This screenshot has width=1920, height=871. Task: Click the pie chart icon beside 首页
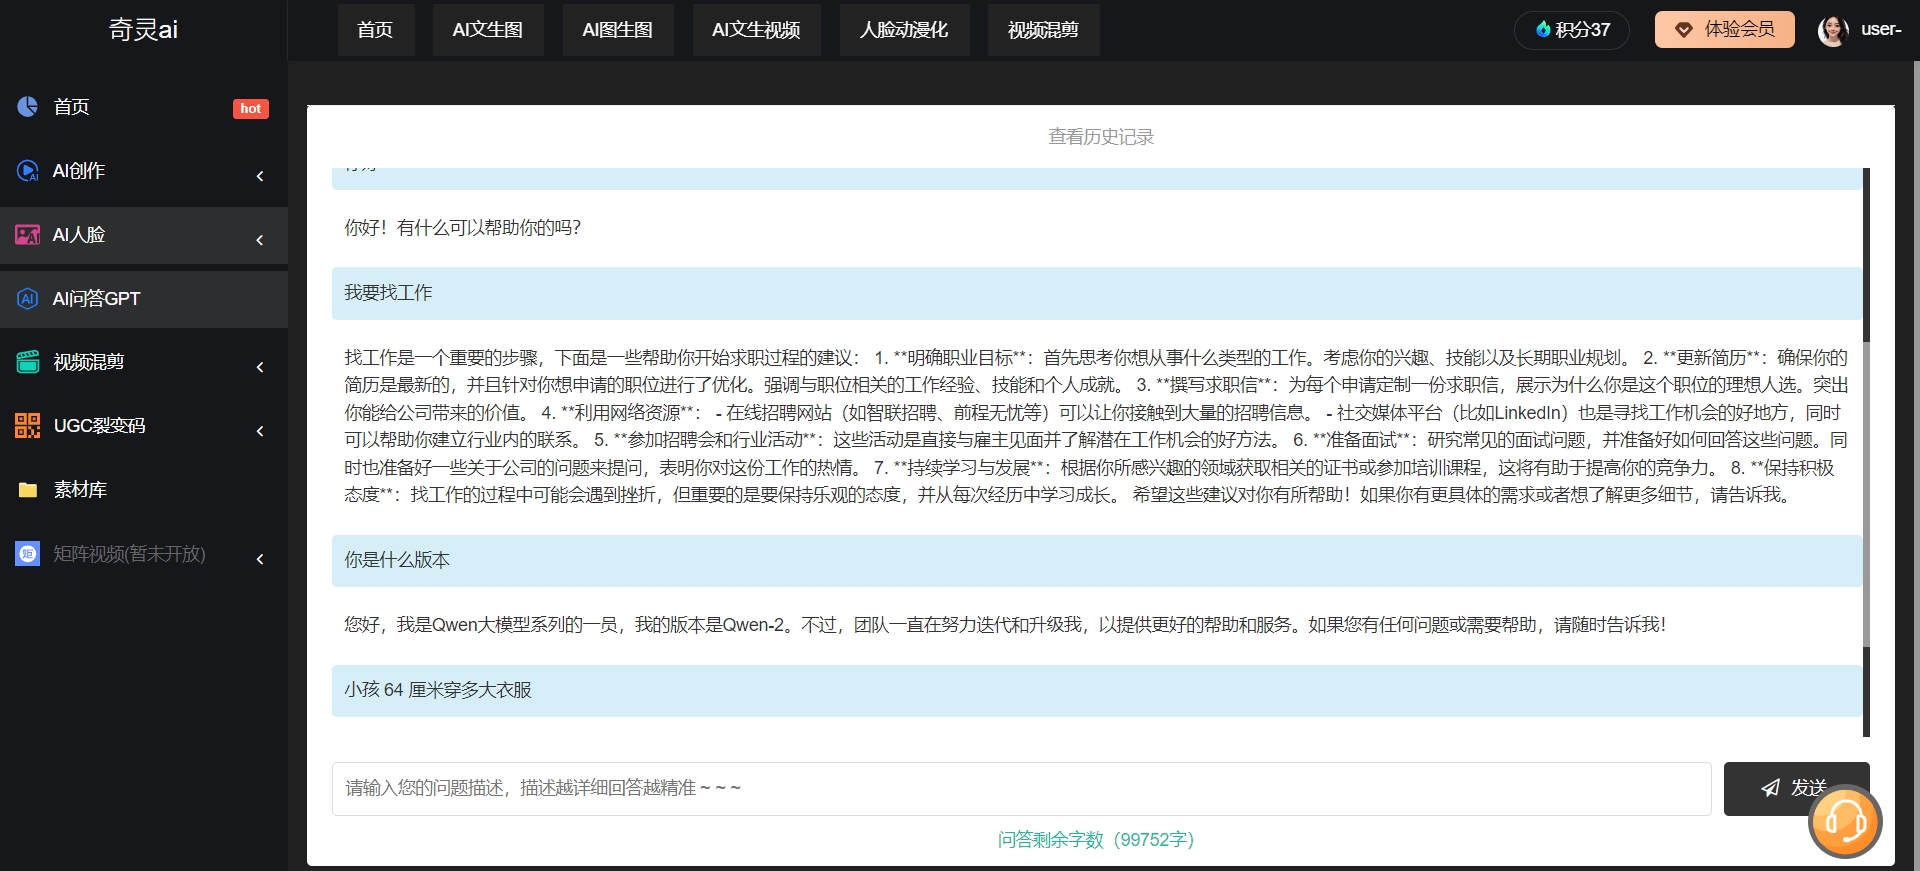28,107
